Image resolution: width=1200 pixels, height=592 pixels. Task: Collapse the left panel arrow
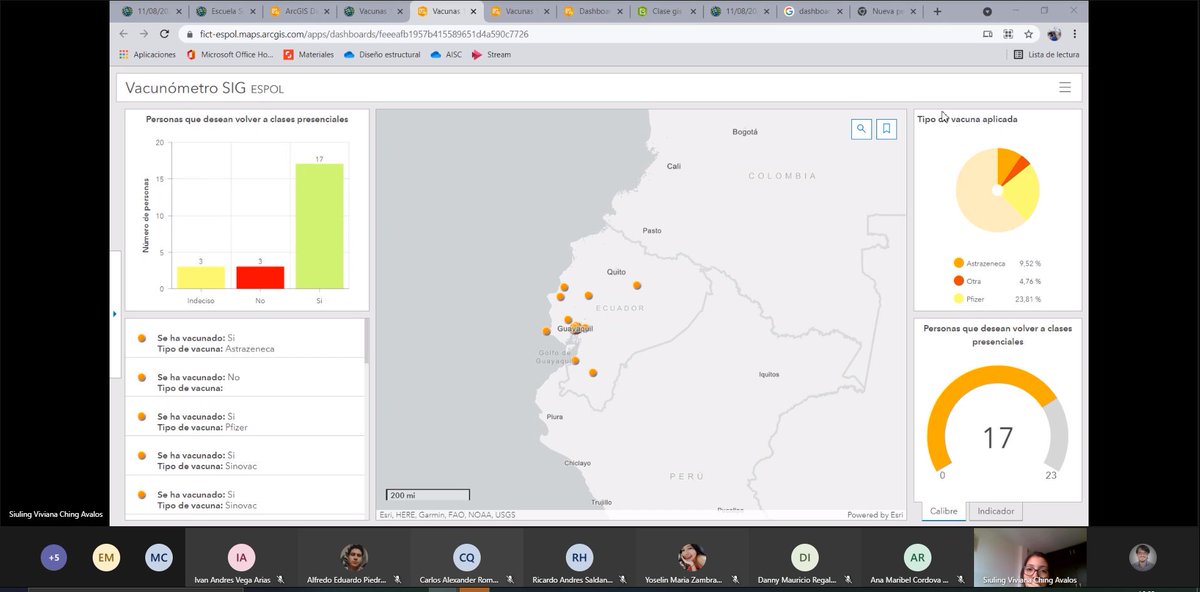pyautogui.click(x=115, y=314)
